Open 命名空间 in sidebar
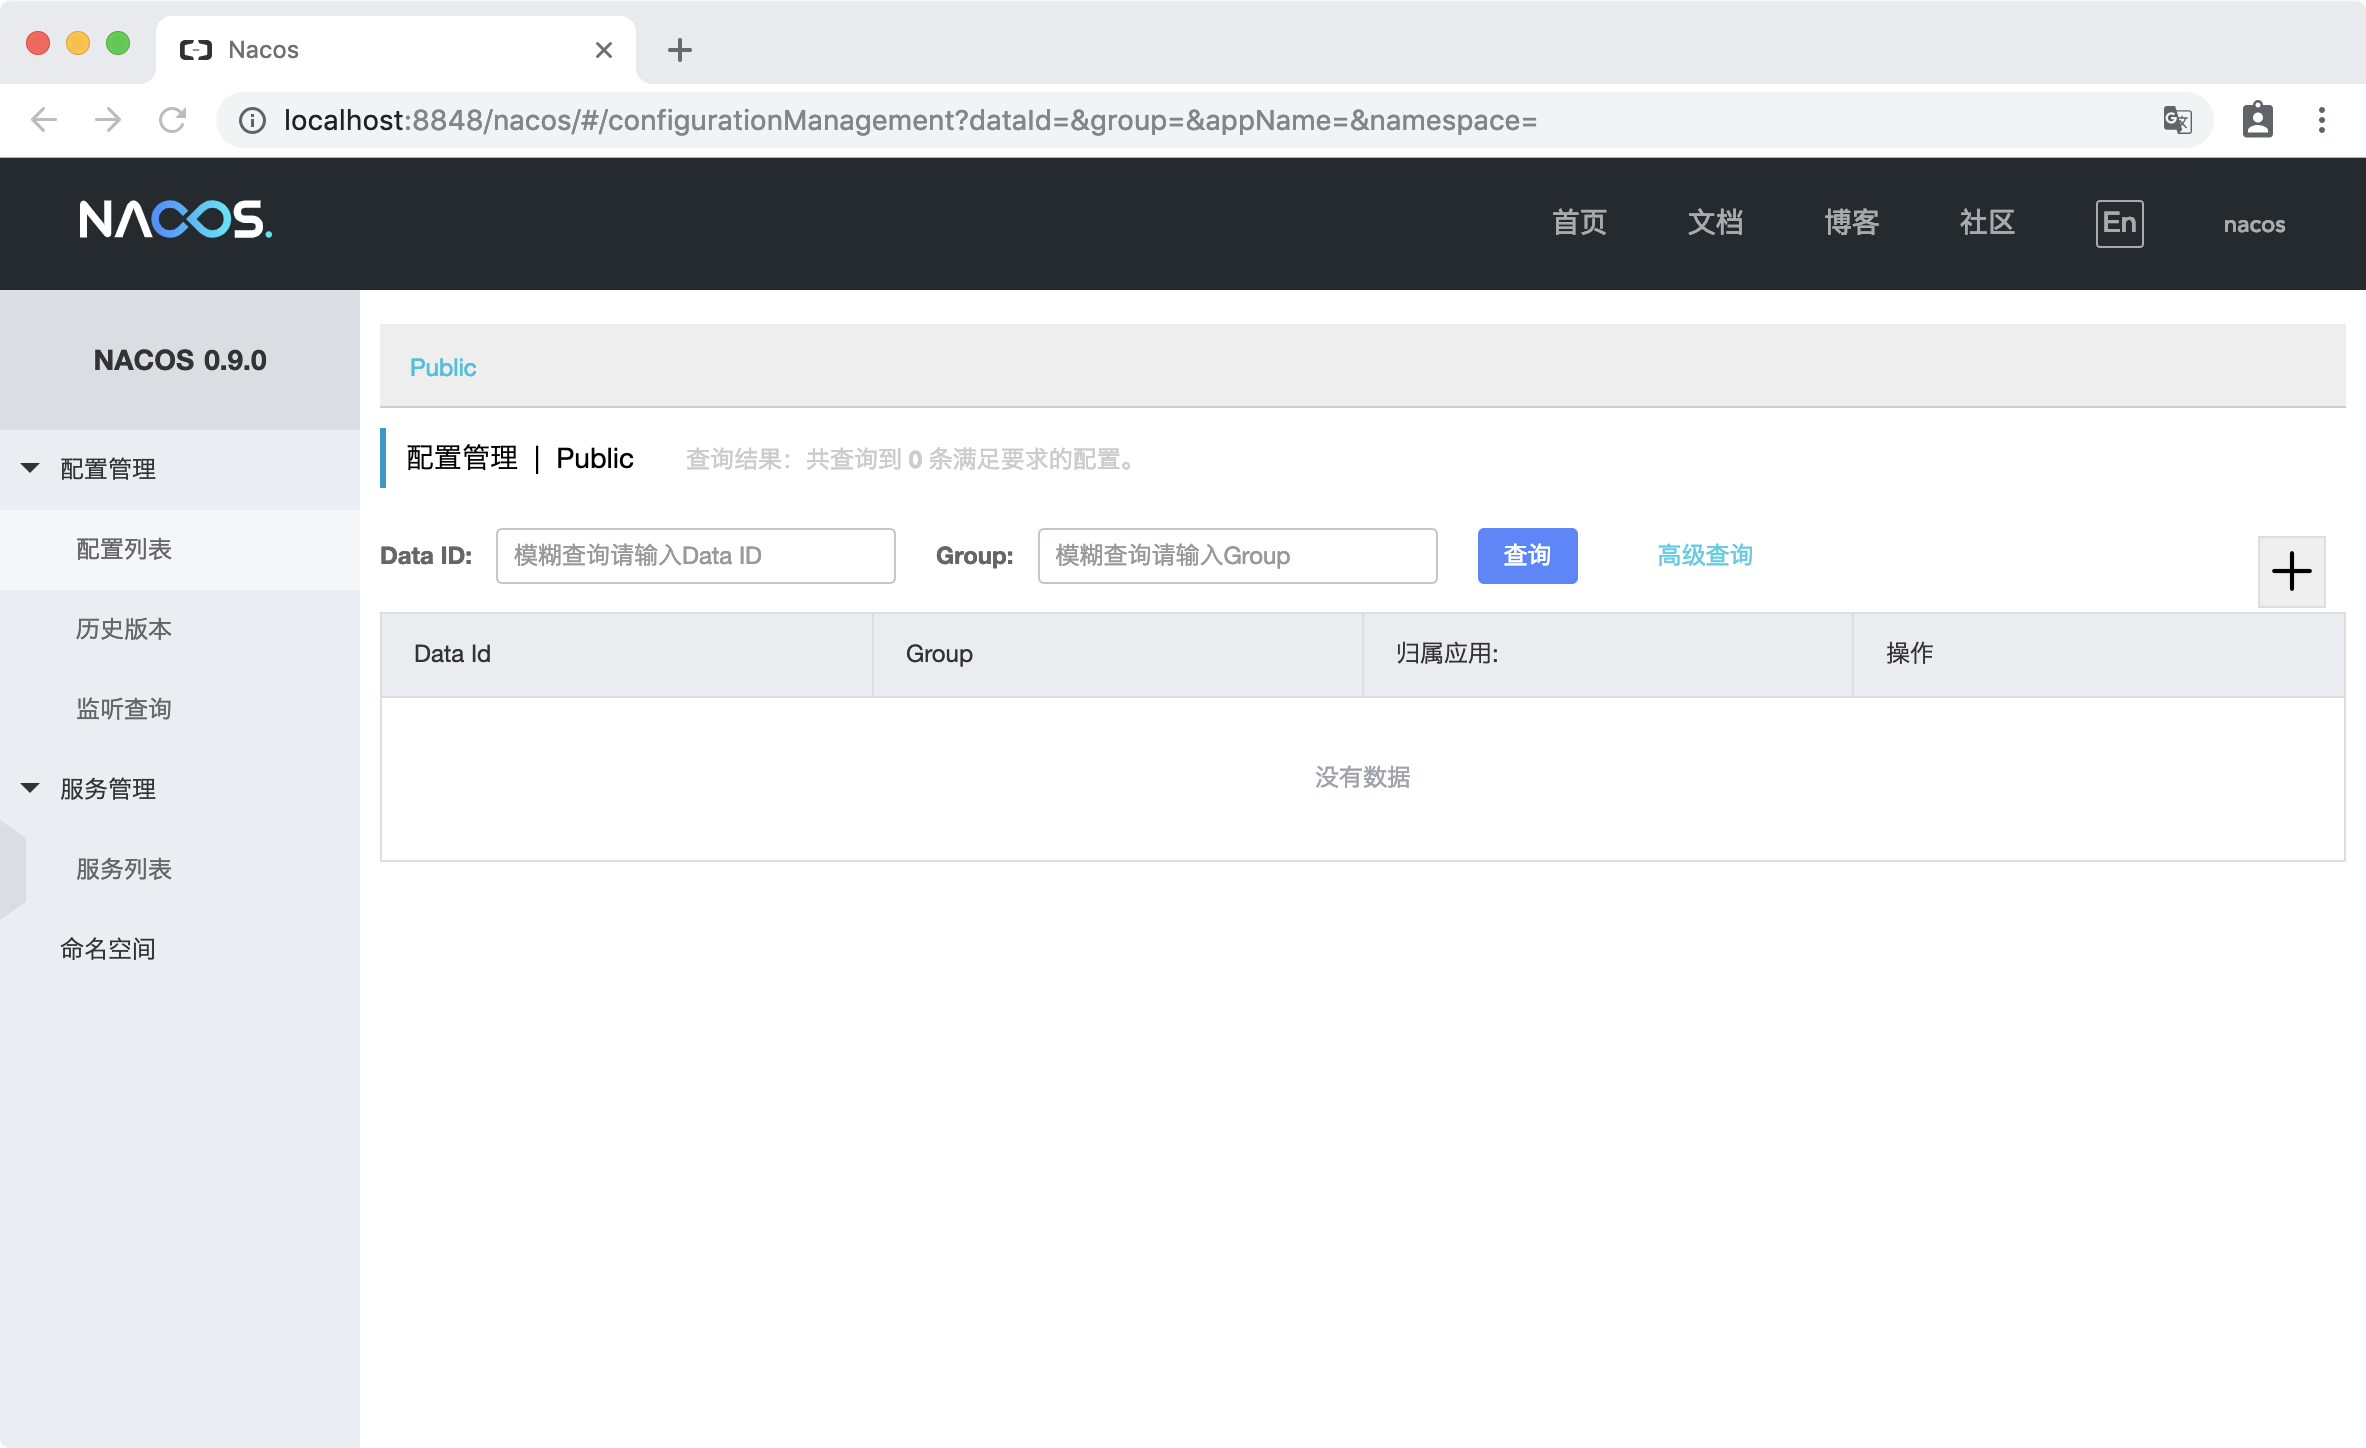This screenshot has width=2366, height=1448. 108,949
